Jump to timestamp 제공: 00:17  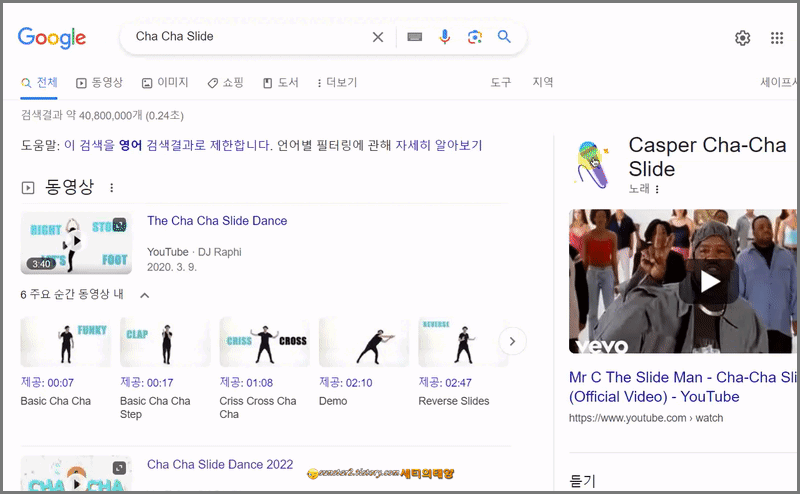pos(146,383)
